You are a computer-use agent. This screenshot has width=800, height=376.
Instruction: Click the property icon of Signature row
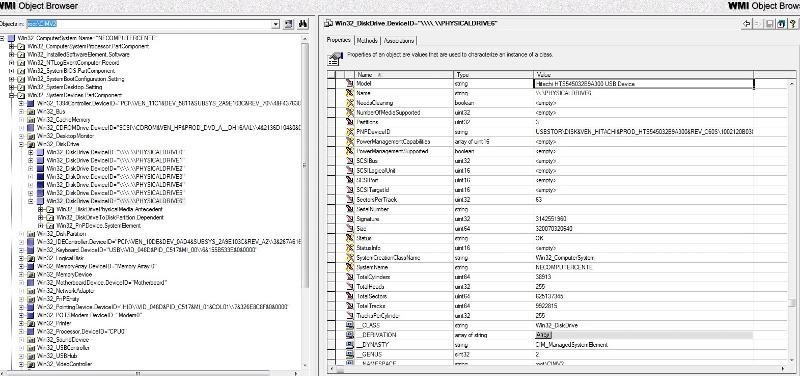[x=349, y=219]
